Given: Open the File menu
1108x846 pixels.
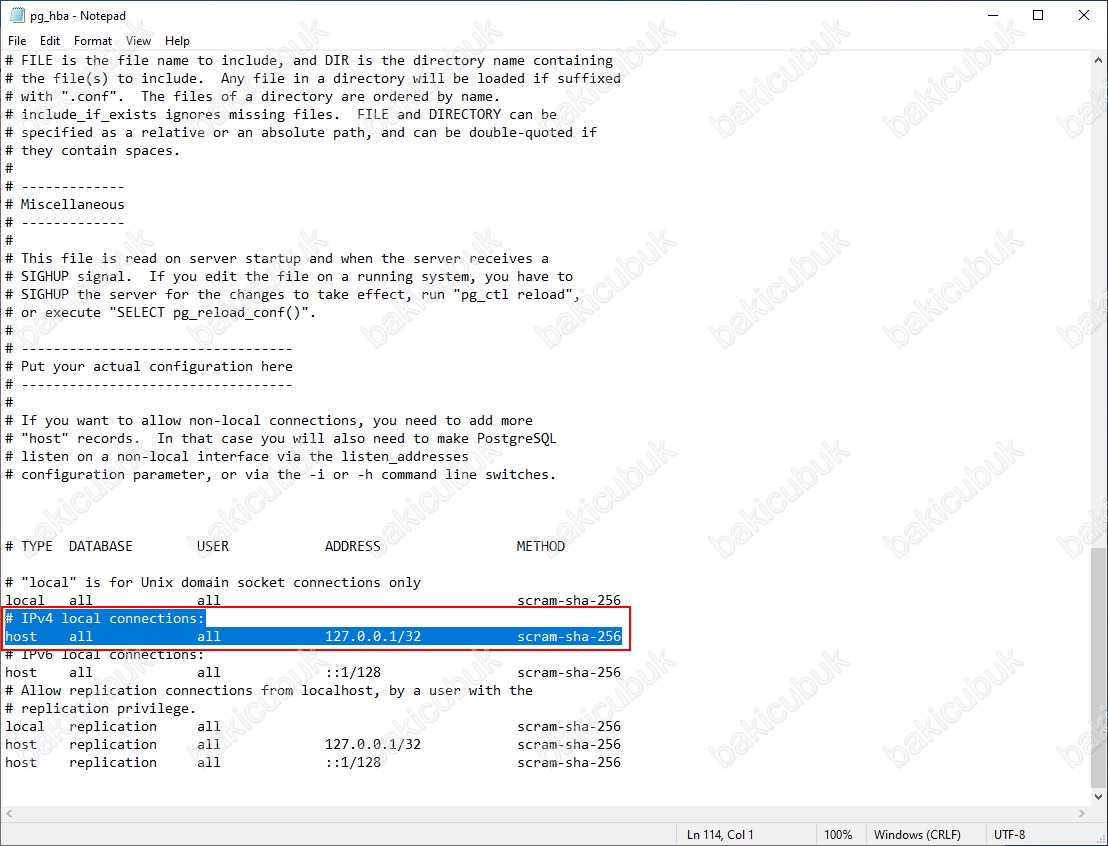Looking at the screenshot, I should click(x=17, y=41).
